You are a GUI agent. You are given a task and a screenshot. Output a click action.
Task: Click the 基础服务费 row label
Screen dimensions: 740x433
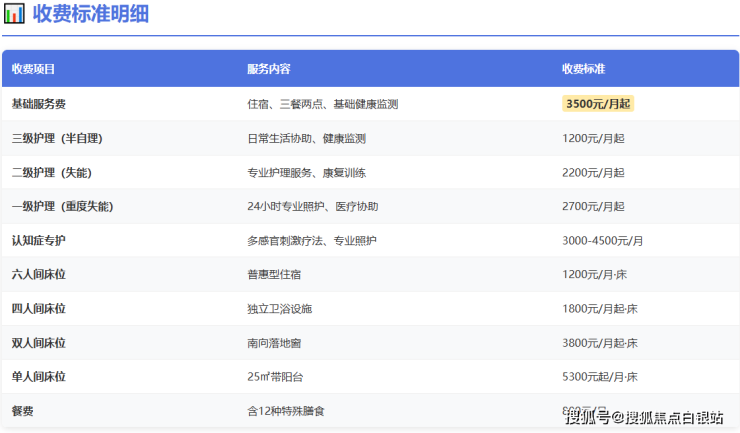39,104
